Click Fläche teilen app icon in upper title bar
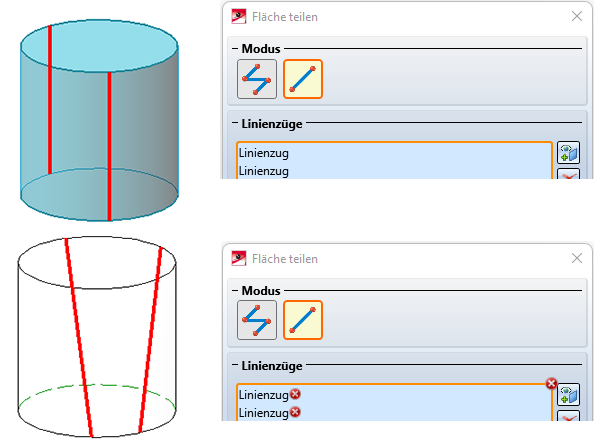The width and height of the screenshot is (594, 442). pos(239,17)
